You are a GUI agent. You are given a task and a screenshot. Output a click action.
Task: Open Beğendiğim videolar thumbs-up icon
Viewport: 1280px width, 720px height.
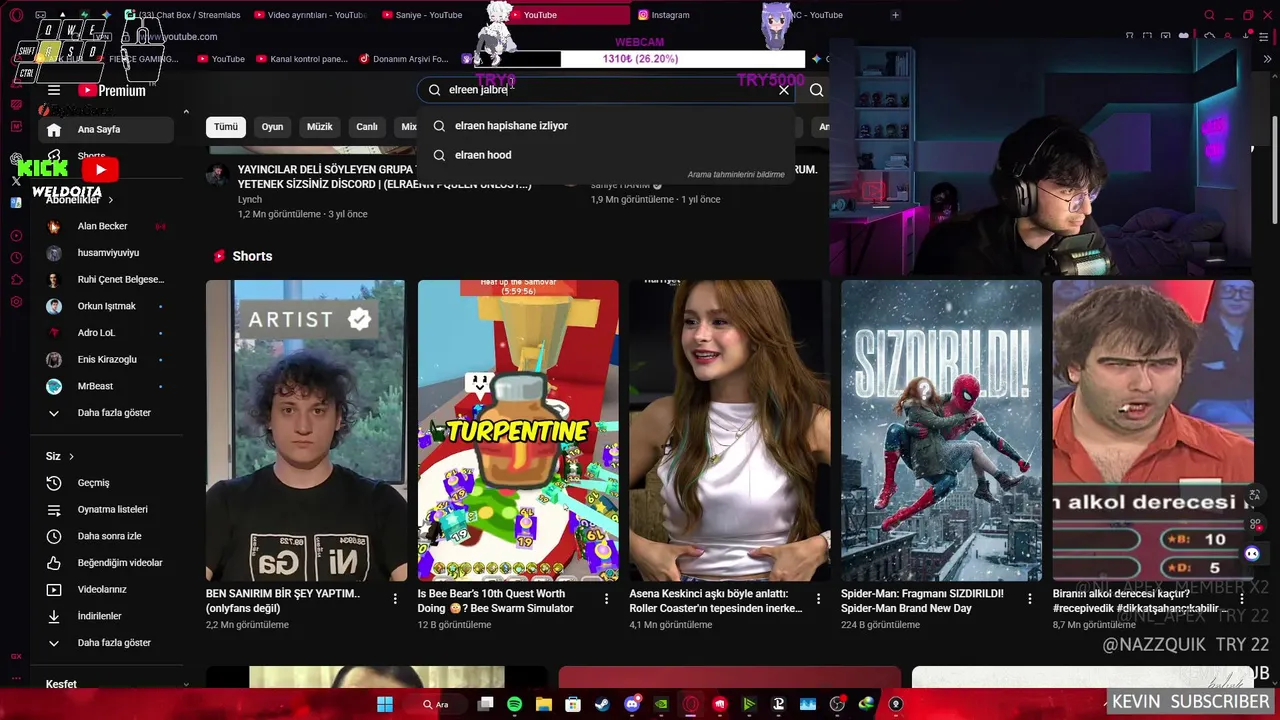54,563
